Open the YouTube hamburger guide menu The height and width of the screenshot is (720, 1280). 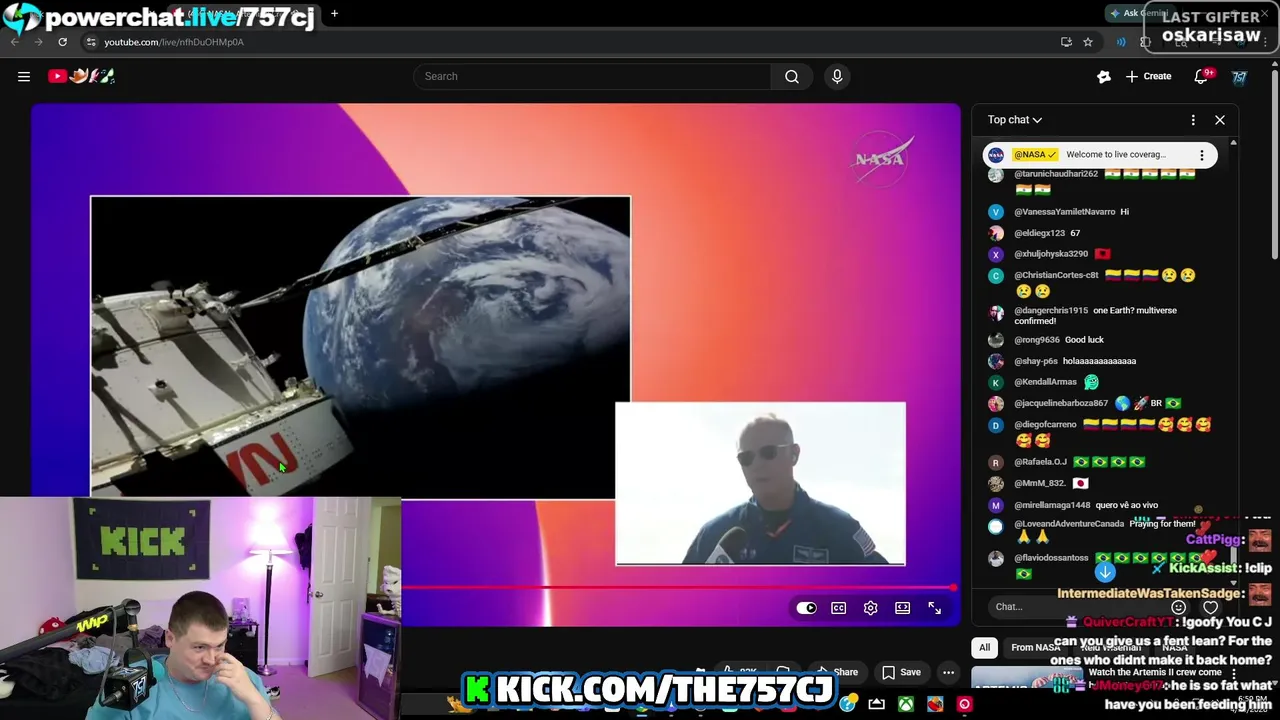pyautogui.click(x=24, y=76)
